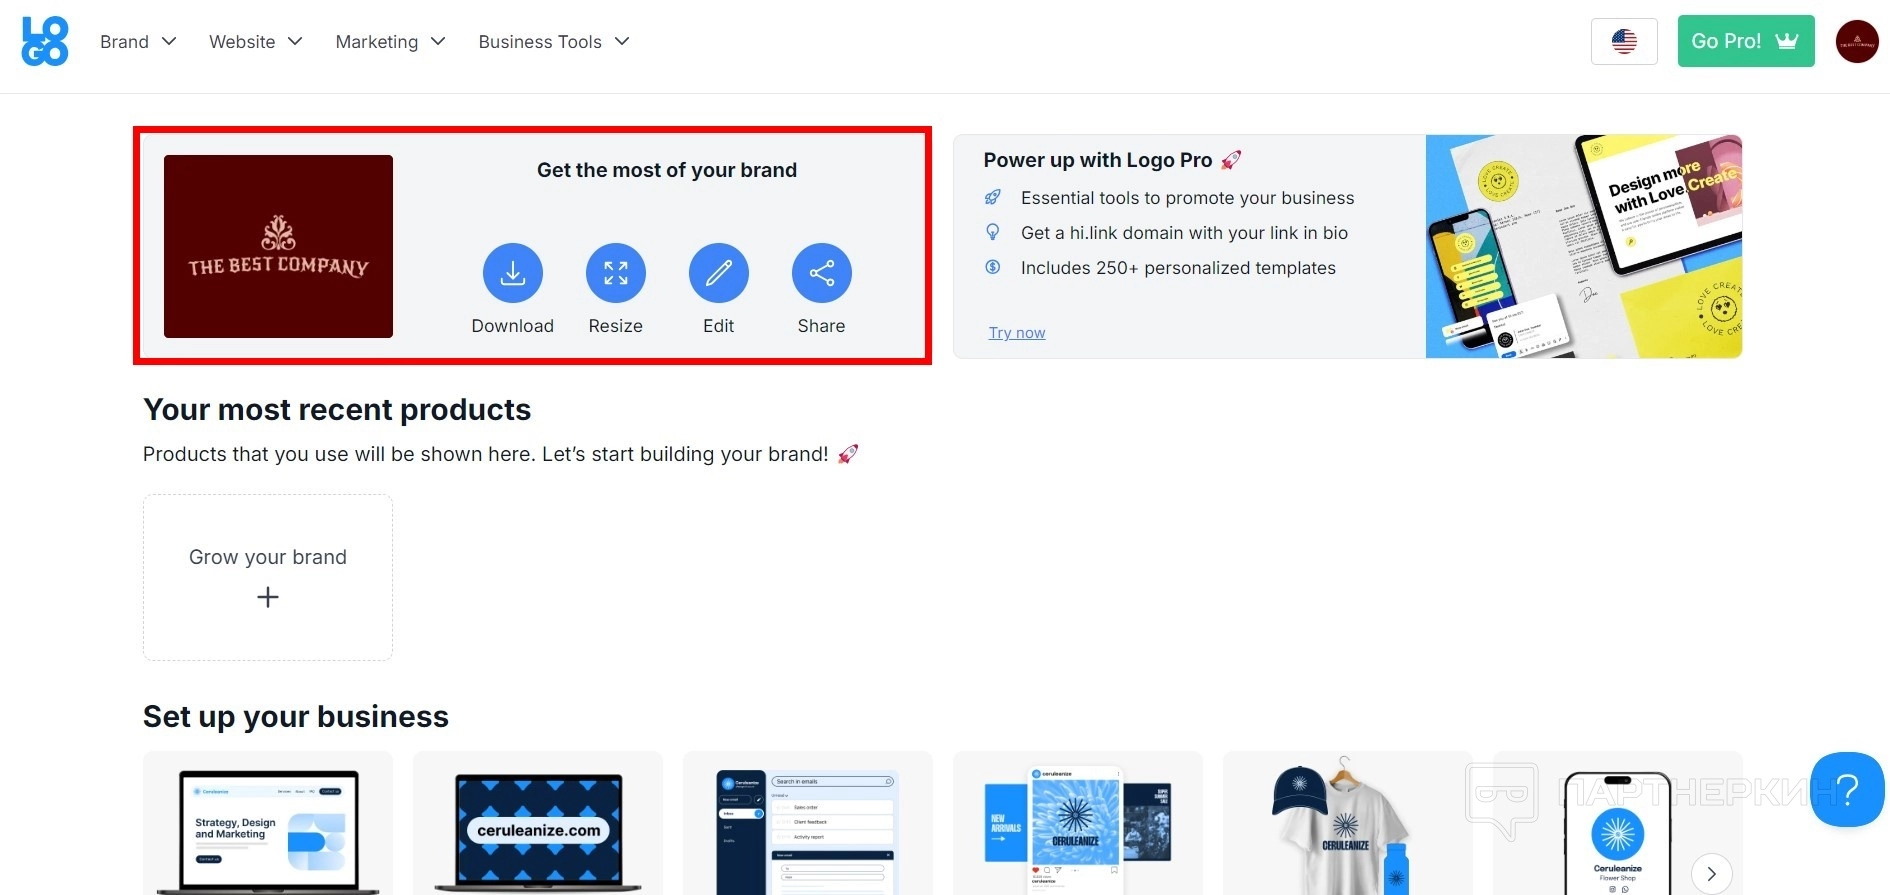Open the Ceruleanize t-shirt merchandise card
Image resolution: width=1890 pixels, height=895 pixels.
click(1348, 823)
